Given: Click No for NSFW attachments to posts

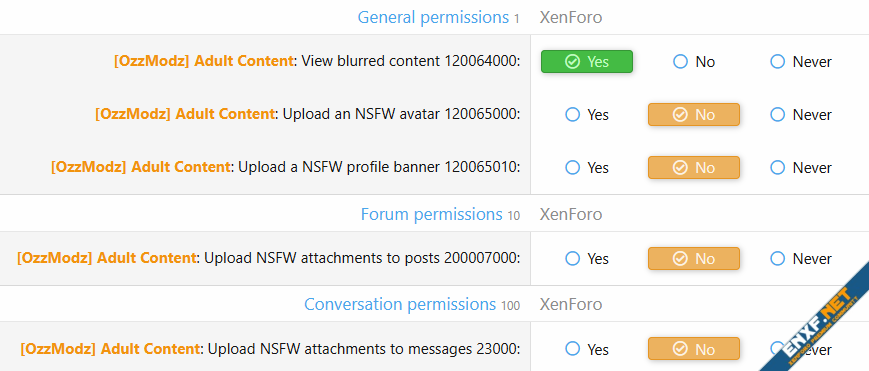Looking at the screenshot, I should coord(694,258).
